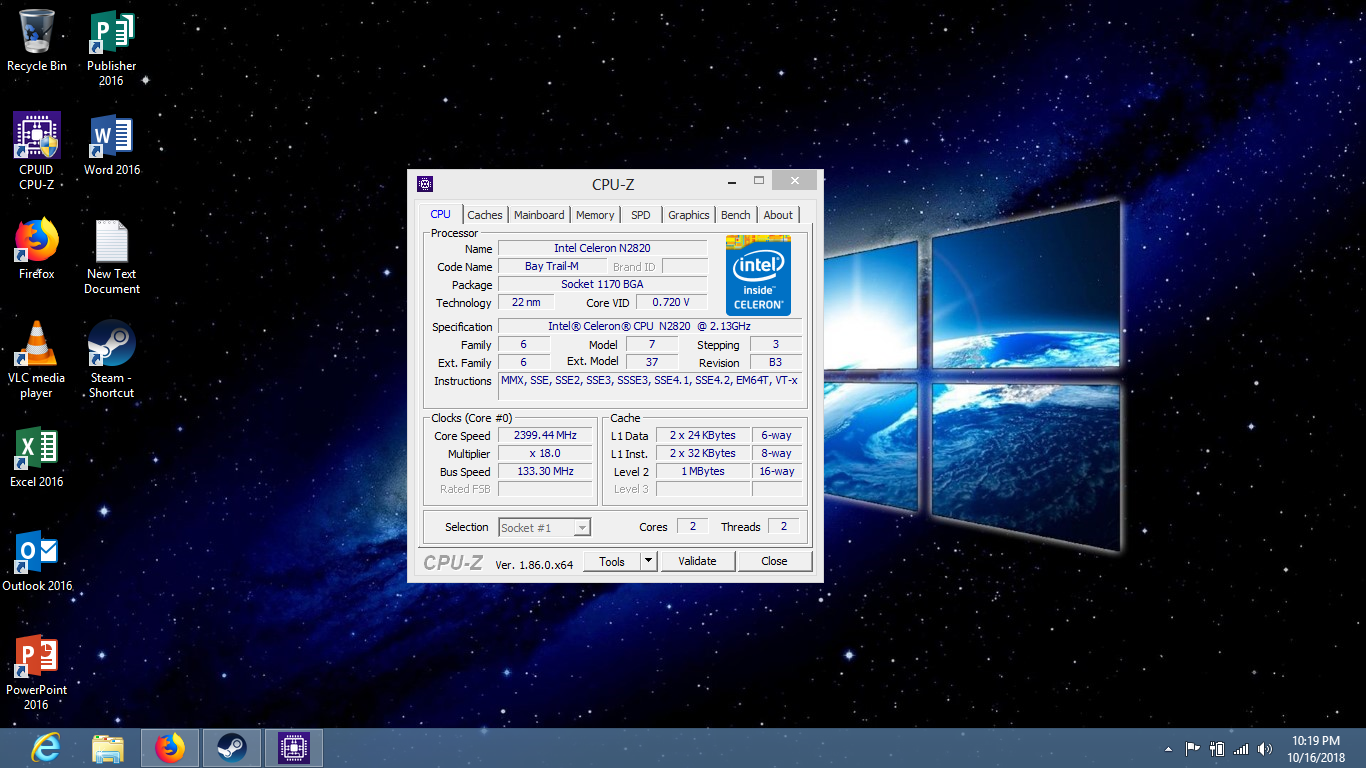Click the Close button in CPU-Z
The width and height of the screenshot is (1366, 768).
click(774, 561)
